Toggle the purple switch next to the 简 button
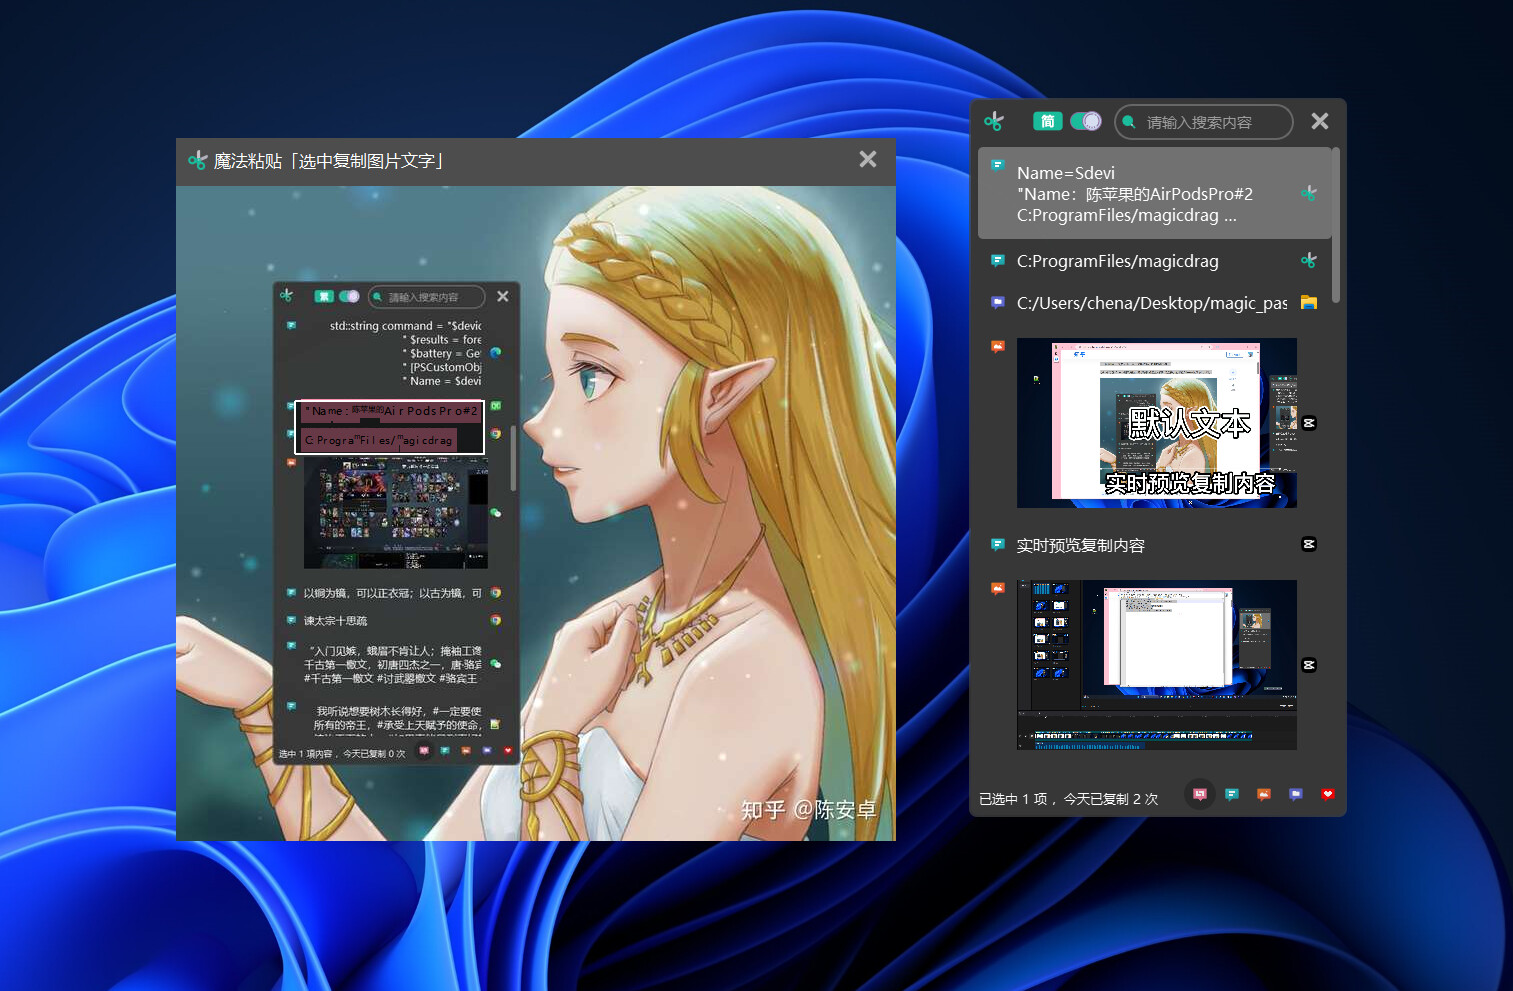Image resolution: width=1513 pixels, height=991 pixels. [1086, 120]
